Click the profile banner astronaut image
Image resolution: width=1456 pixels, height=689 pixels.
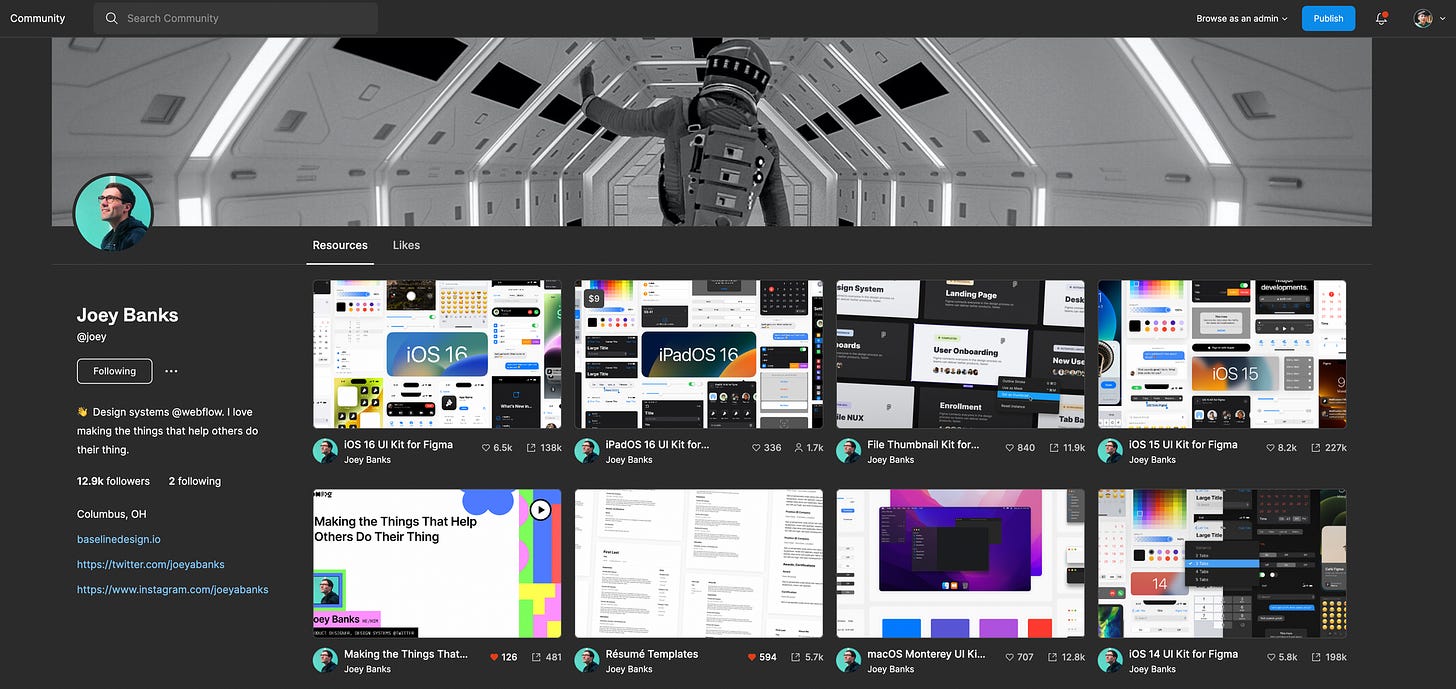(712, 132)
